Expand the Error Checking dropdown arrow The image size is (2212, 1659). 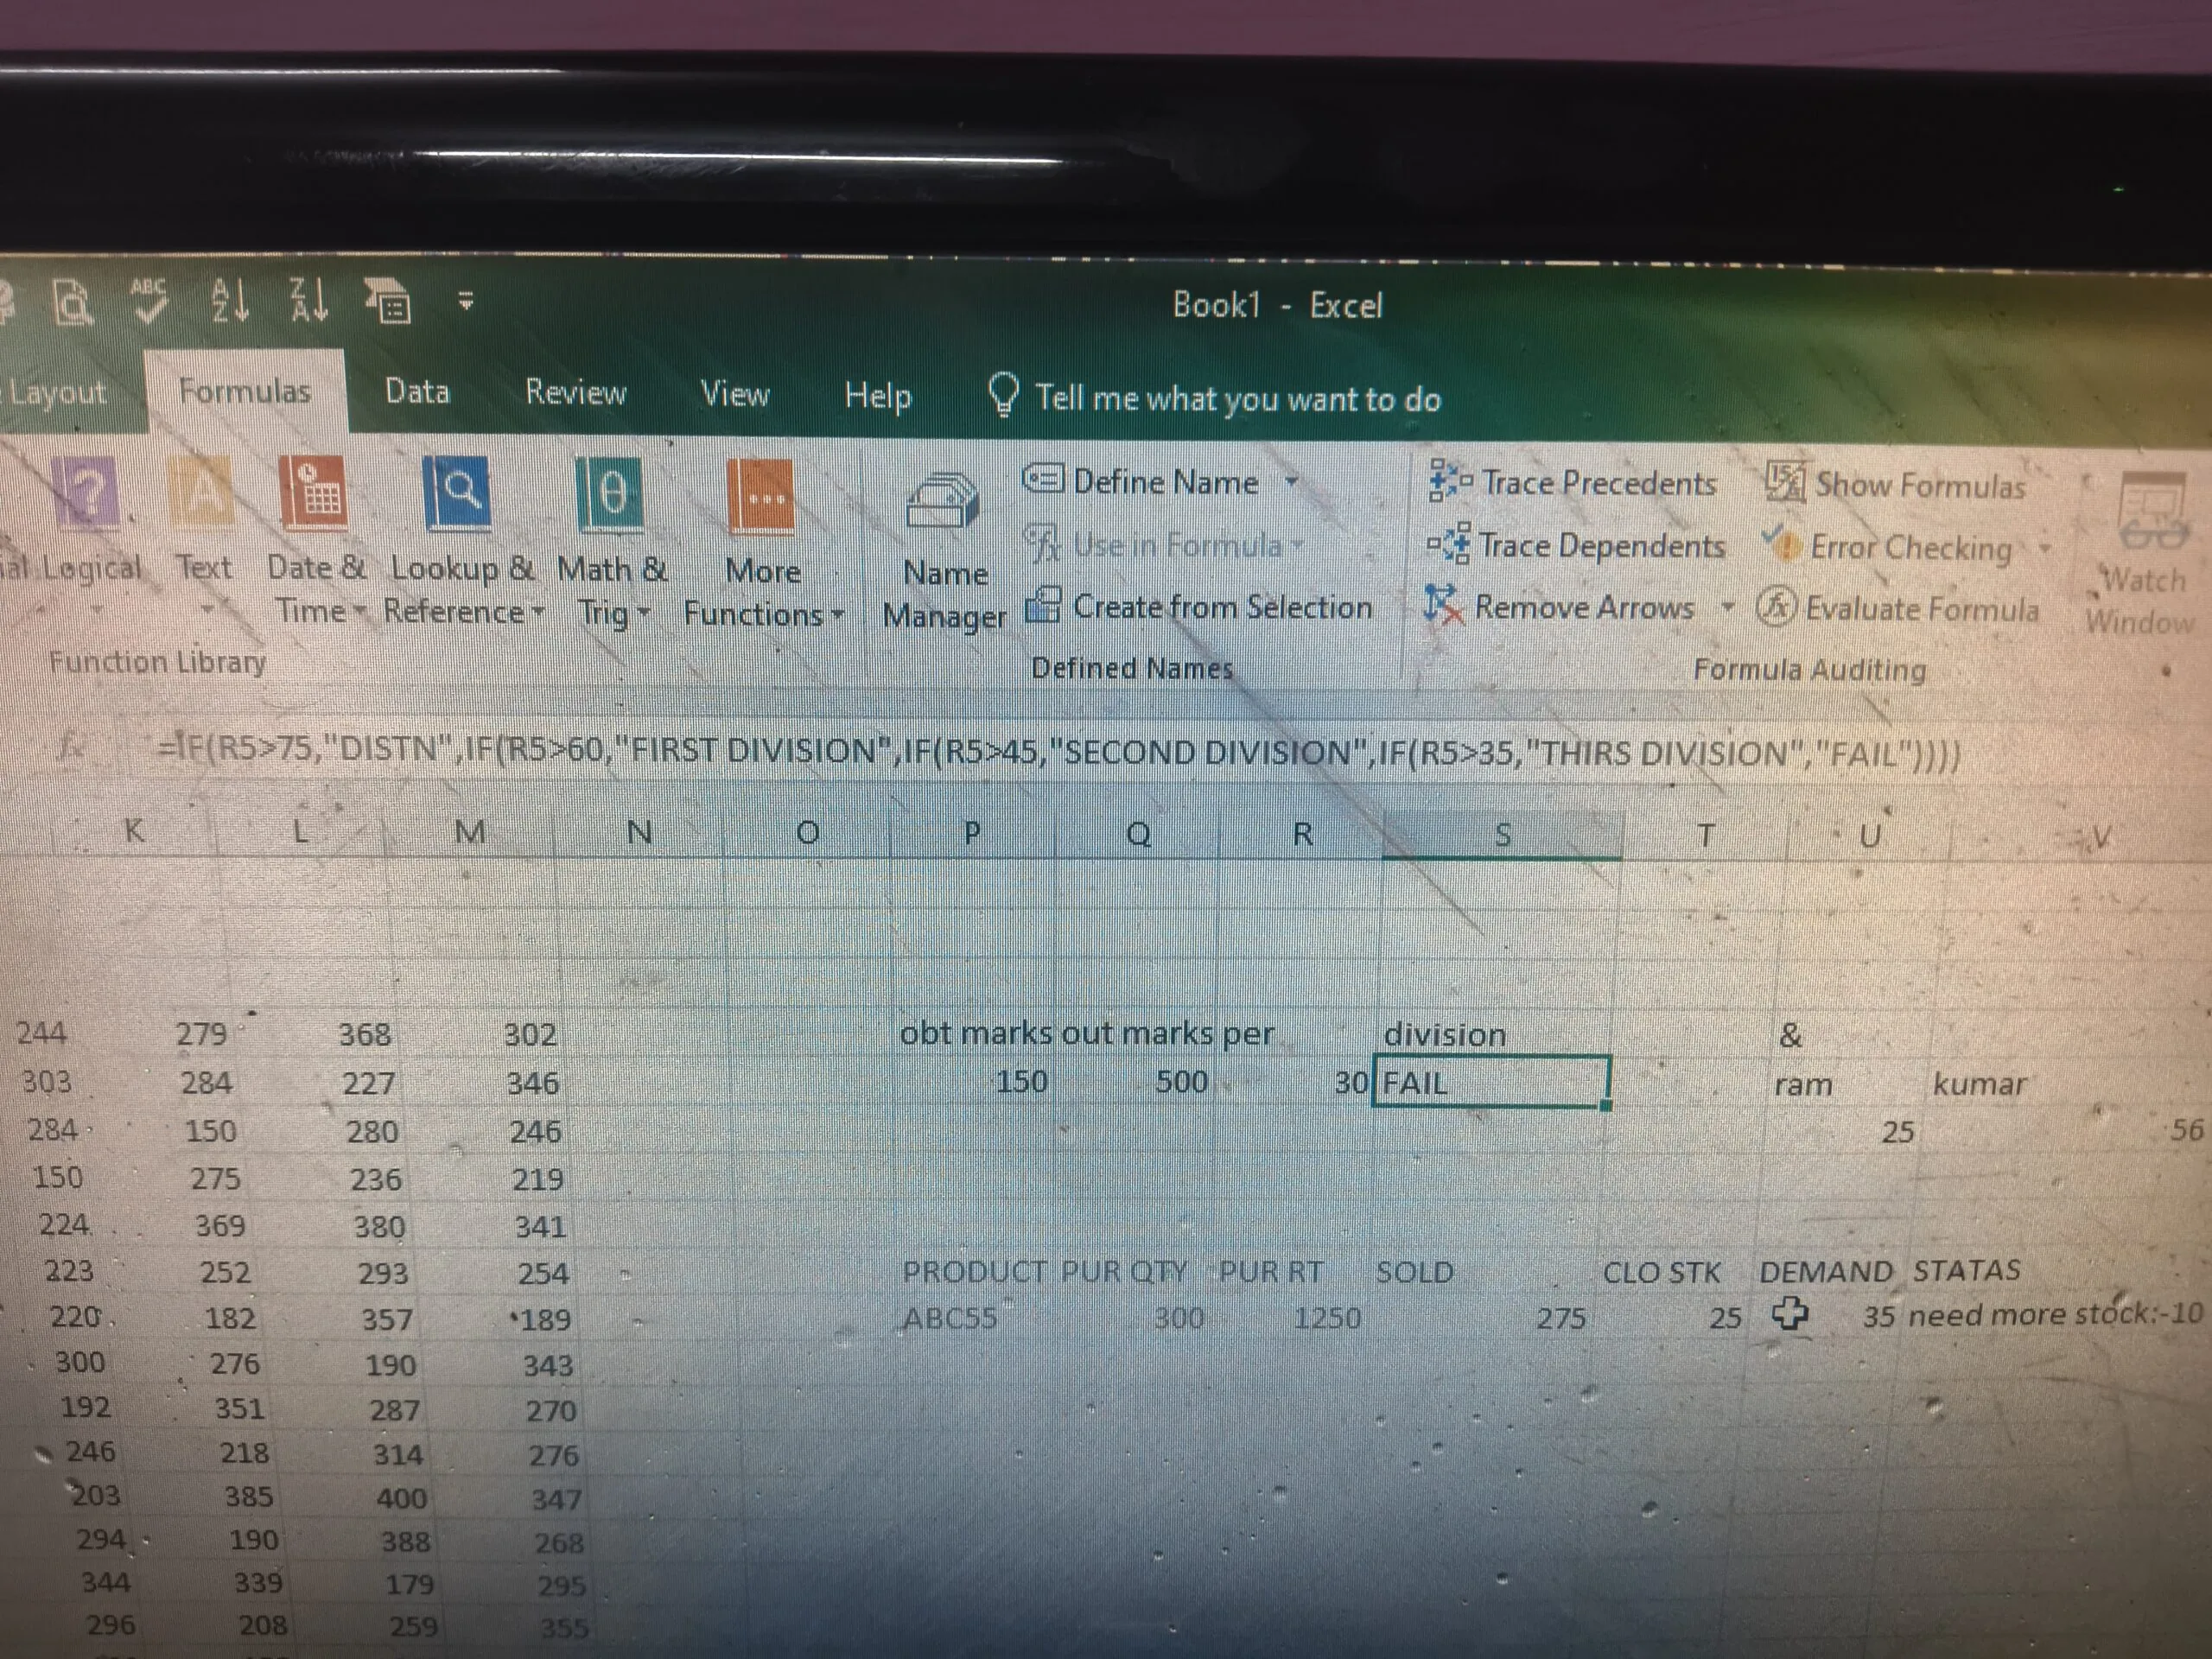2044,548
